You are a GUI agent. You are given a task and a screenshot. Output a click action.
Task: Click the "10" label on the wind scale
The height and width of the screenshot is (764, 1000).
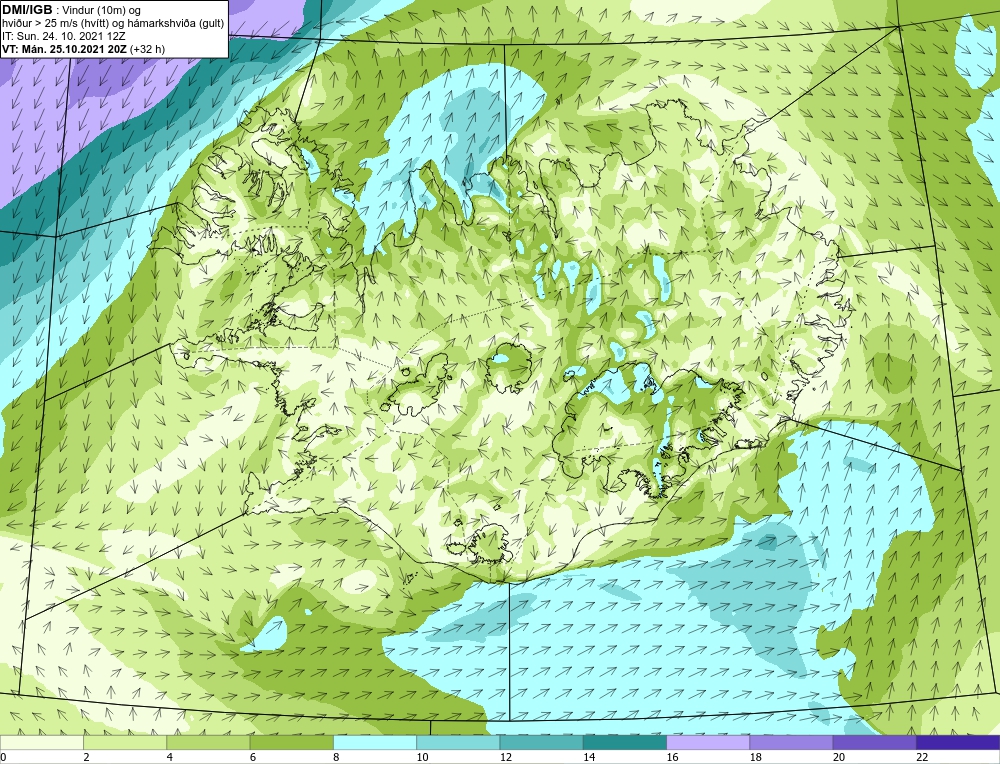coord(422,757)
